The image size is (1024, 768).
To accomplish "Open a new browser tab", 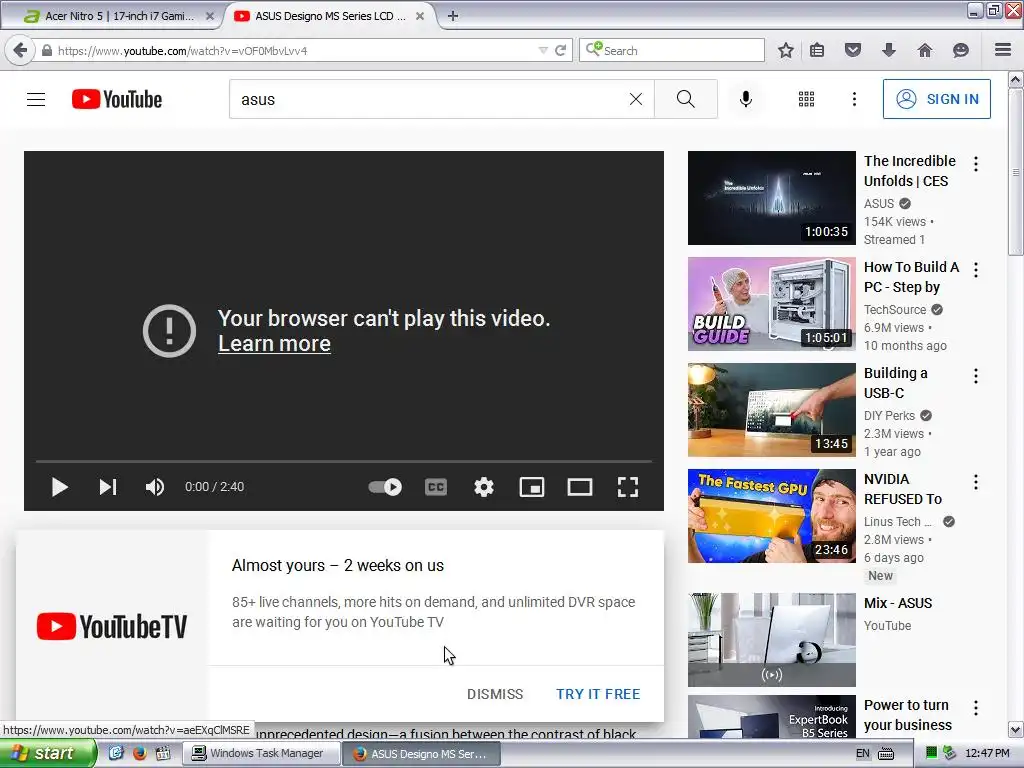I will click(453, 16).
